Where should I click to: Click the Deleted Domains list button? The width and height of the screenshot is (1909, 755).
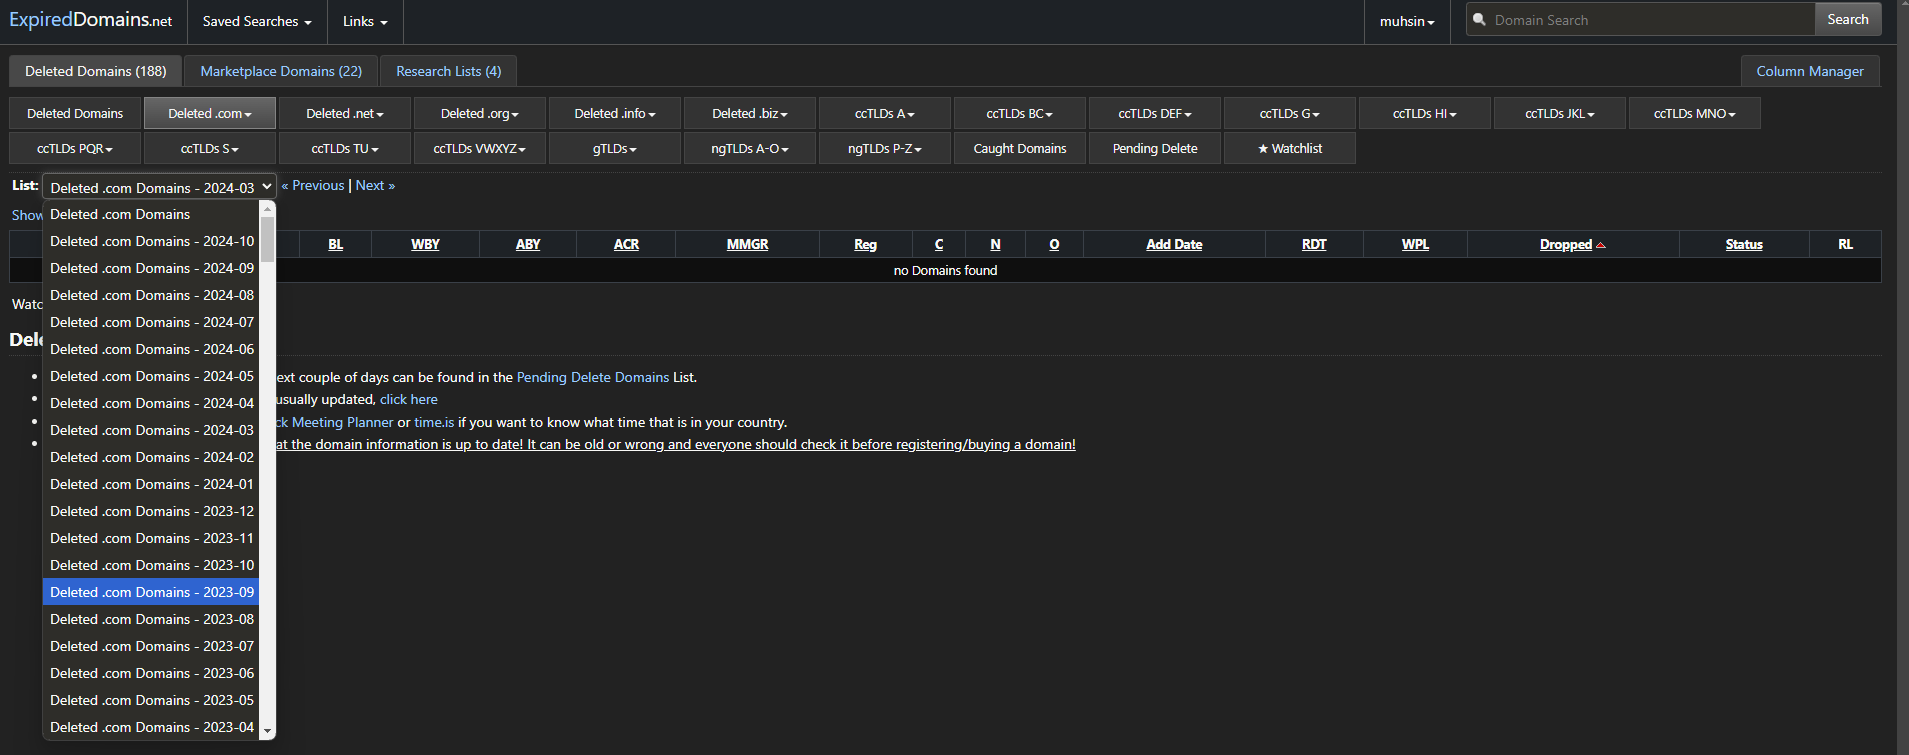point(75,113)
